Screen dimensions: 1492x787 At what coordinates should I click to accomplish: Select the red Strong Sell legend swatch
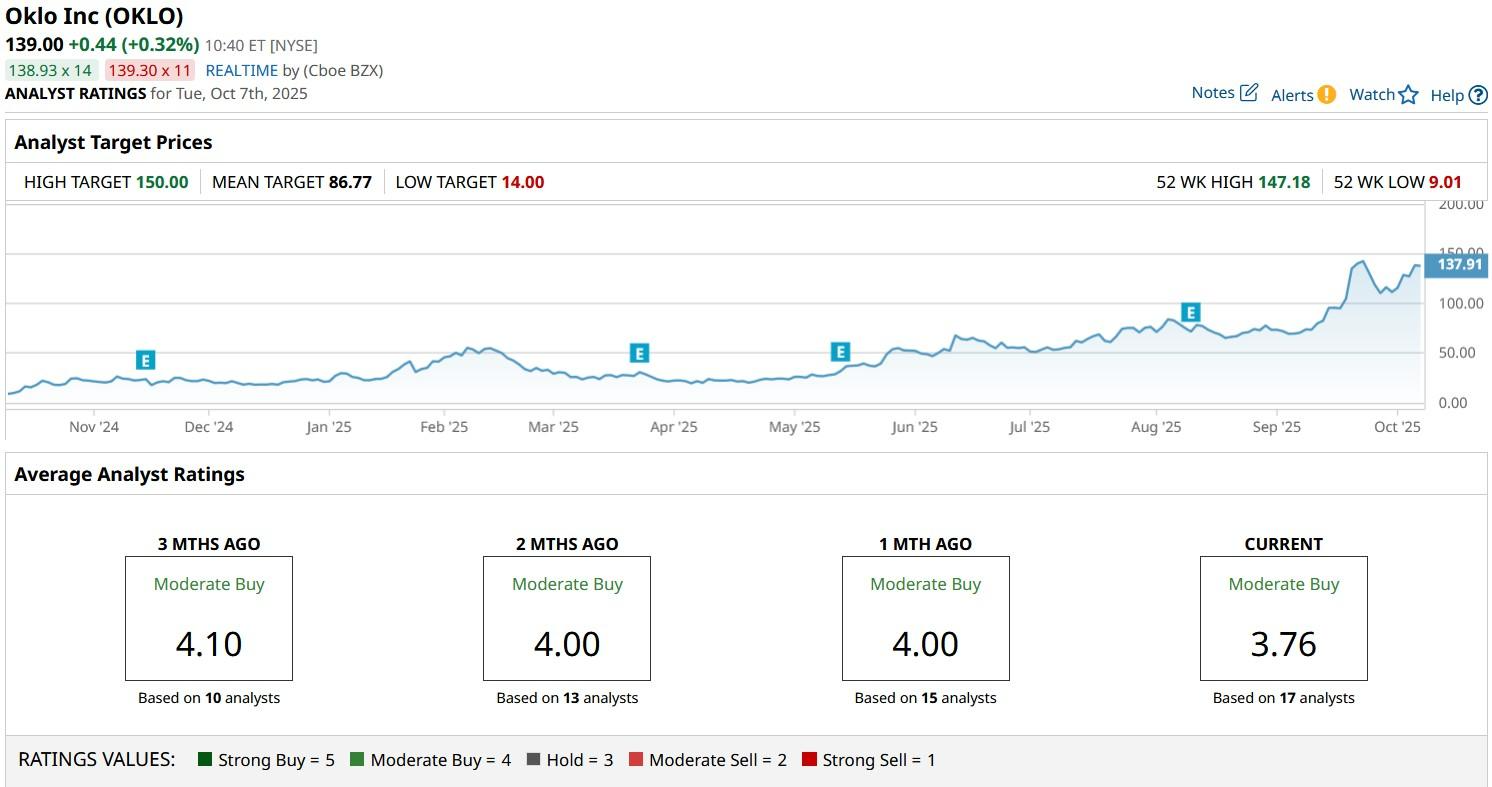(809, 760)
